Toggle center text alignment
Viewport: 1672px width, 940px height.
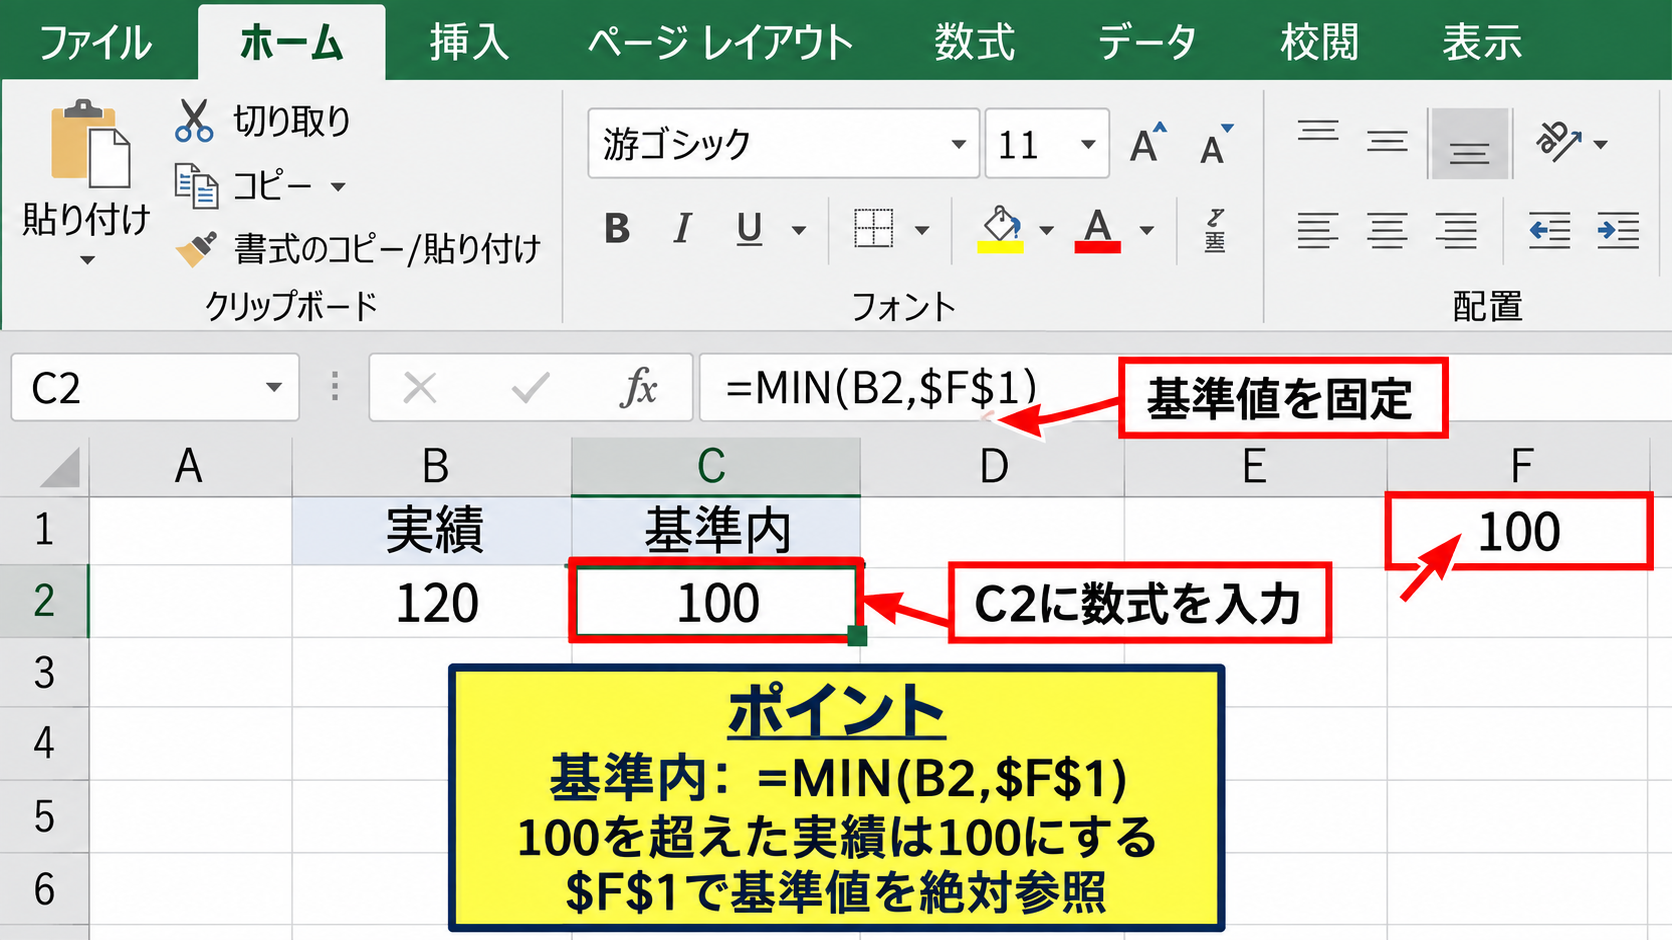pos(1387,231)
